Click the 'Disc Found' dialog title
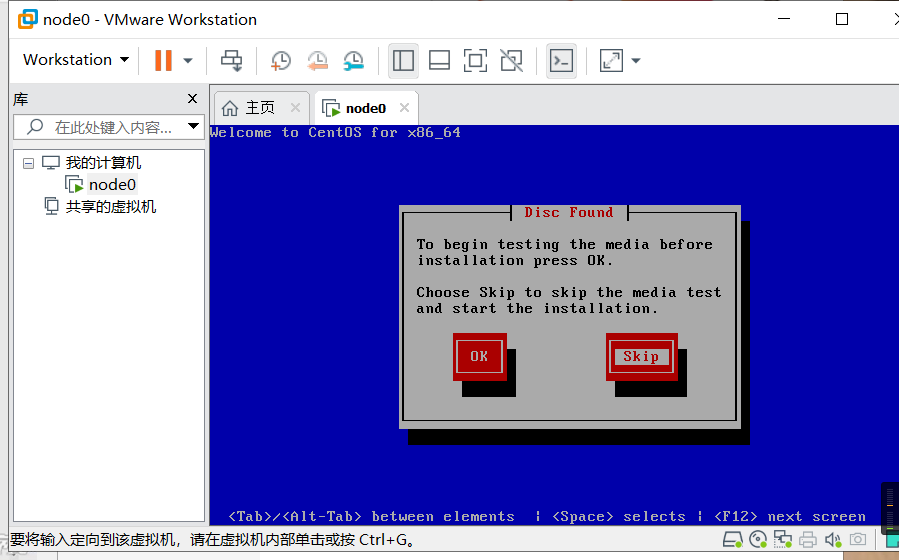Viewport: 899px width, 560px height. click(569, 212)
